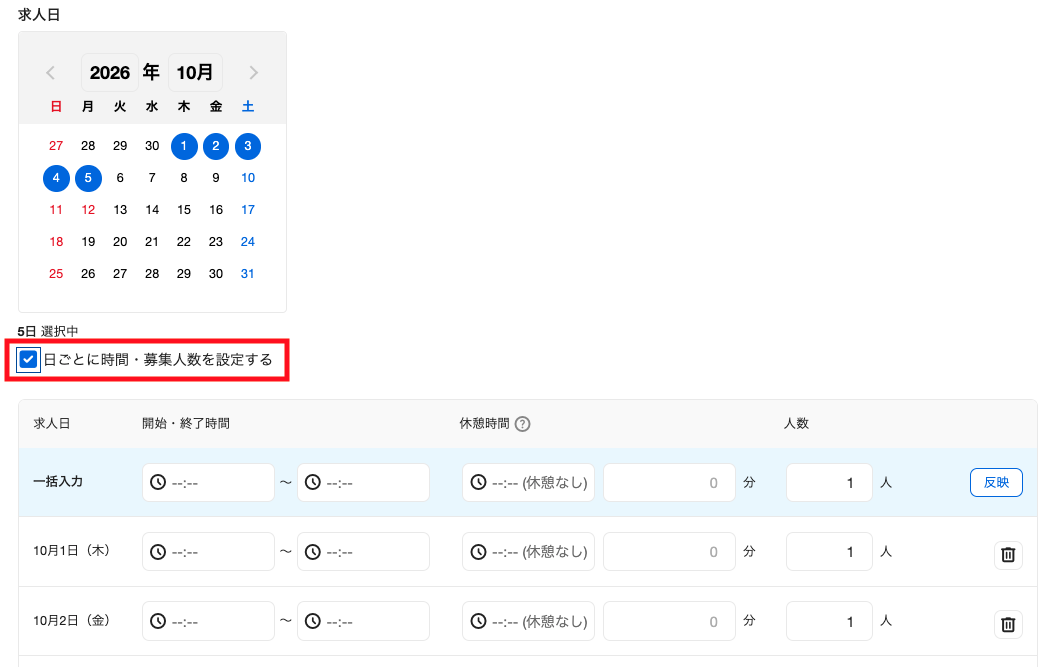Set end time in 一括入力 row
Viewport: 1055px width, 667px height.
coord(363,483)
